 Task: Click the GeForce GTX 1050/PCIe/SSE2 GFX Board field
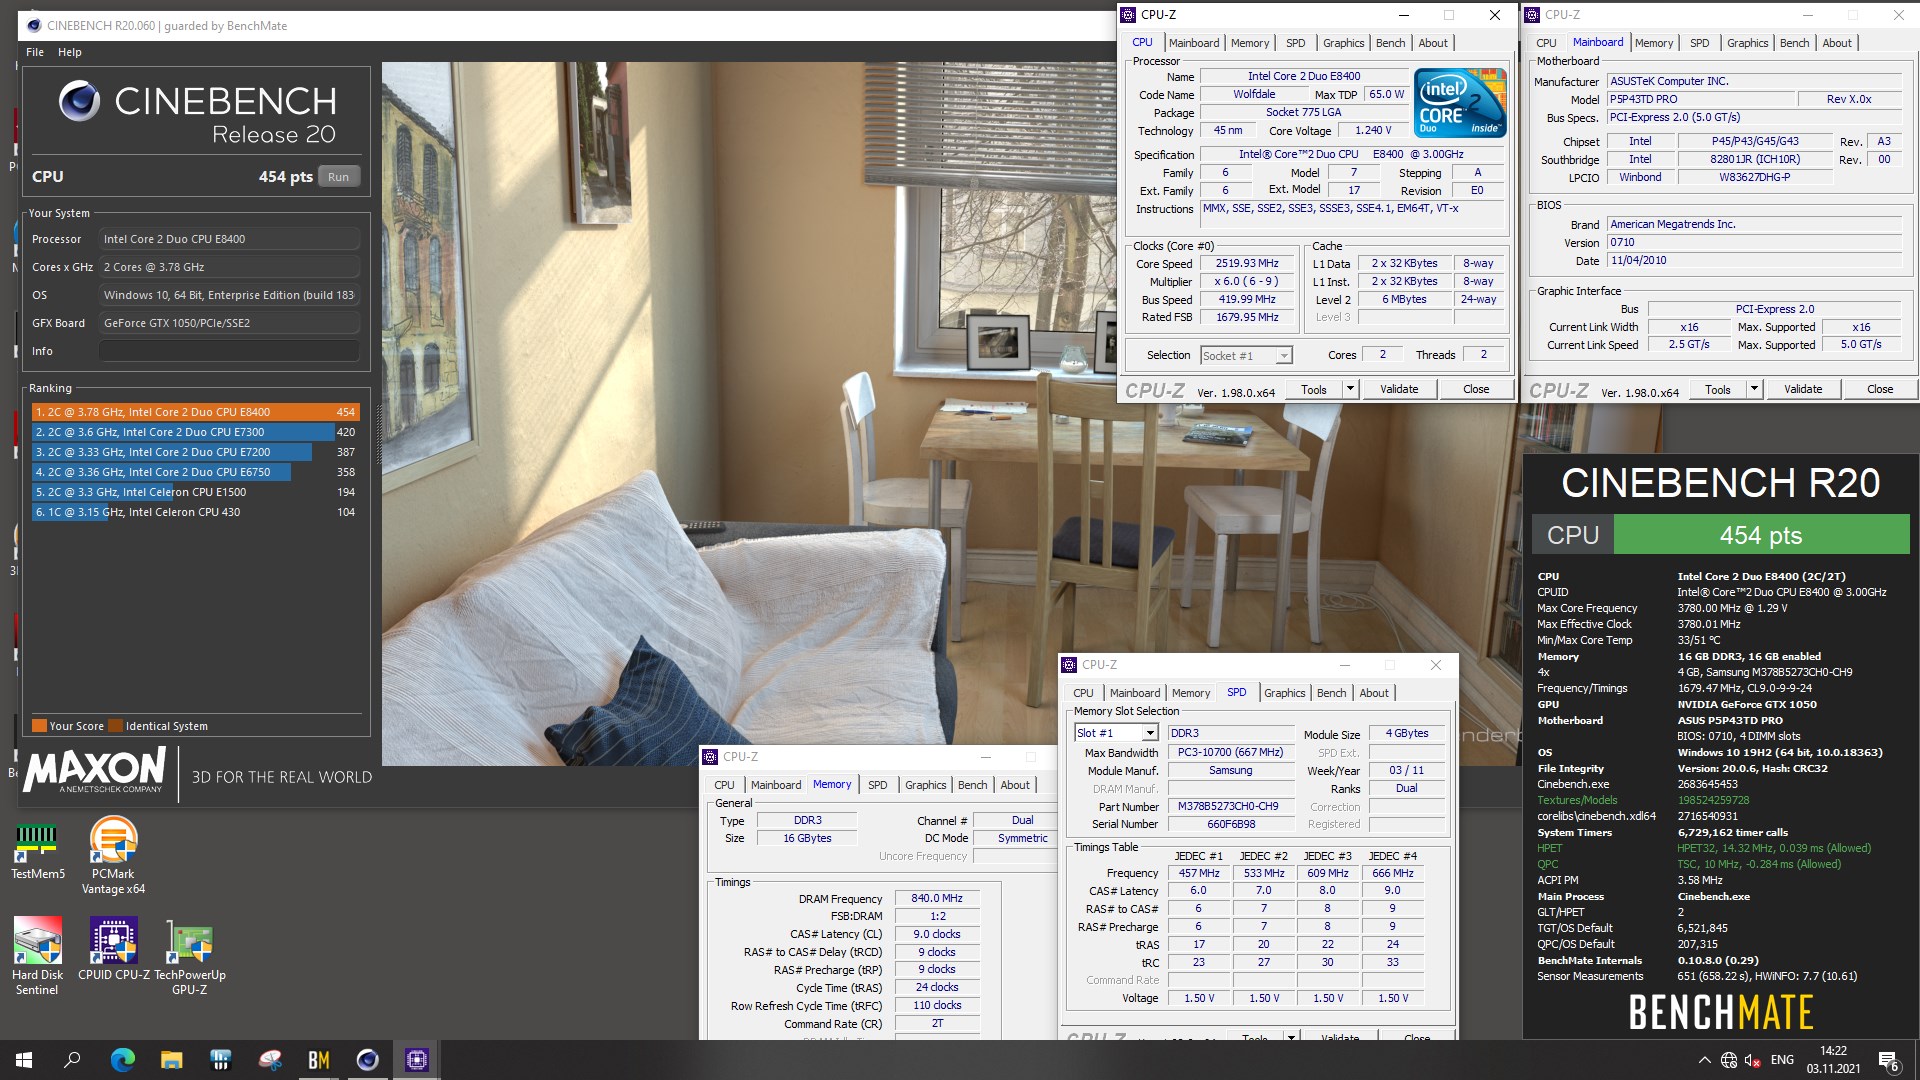coord(229,323)
